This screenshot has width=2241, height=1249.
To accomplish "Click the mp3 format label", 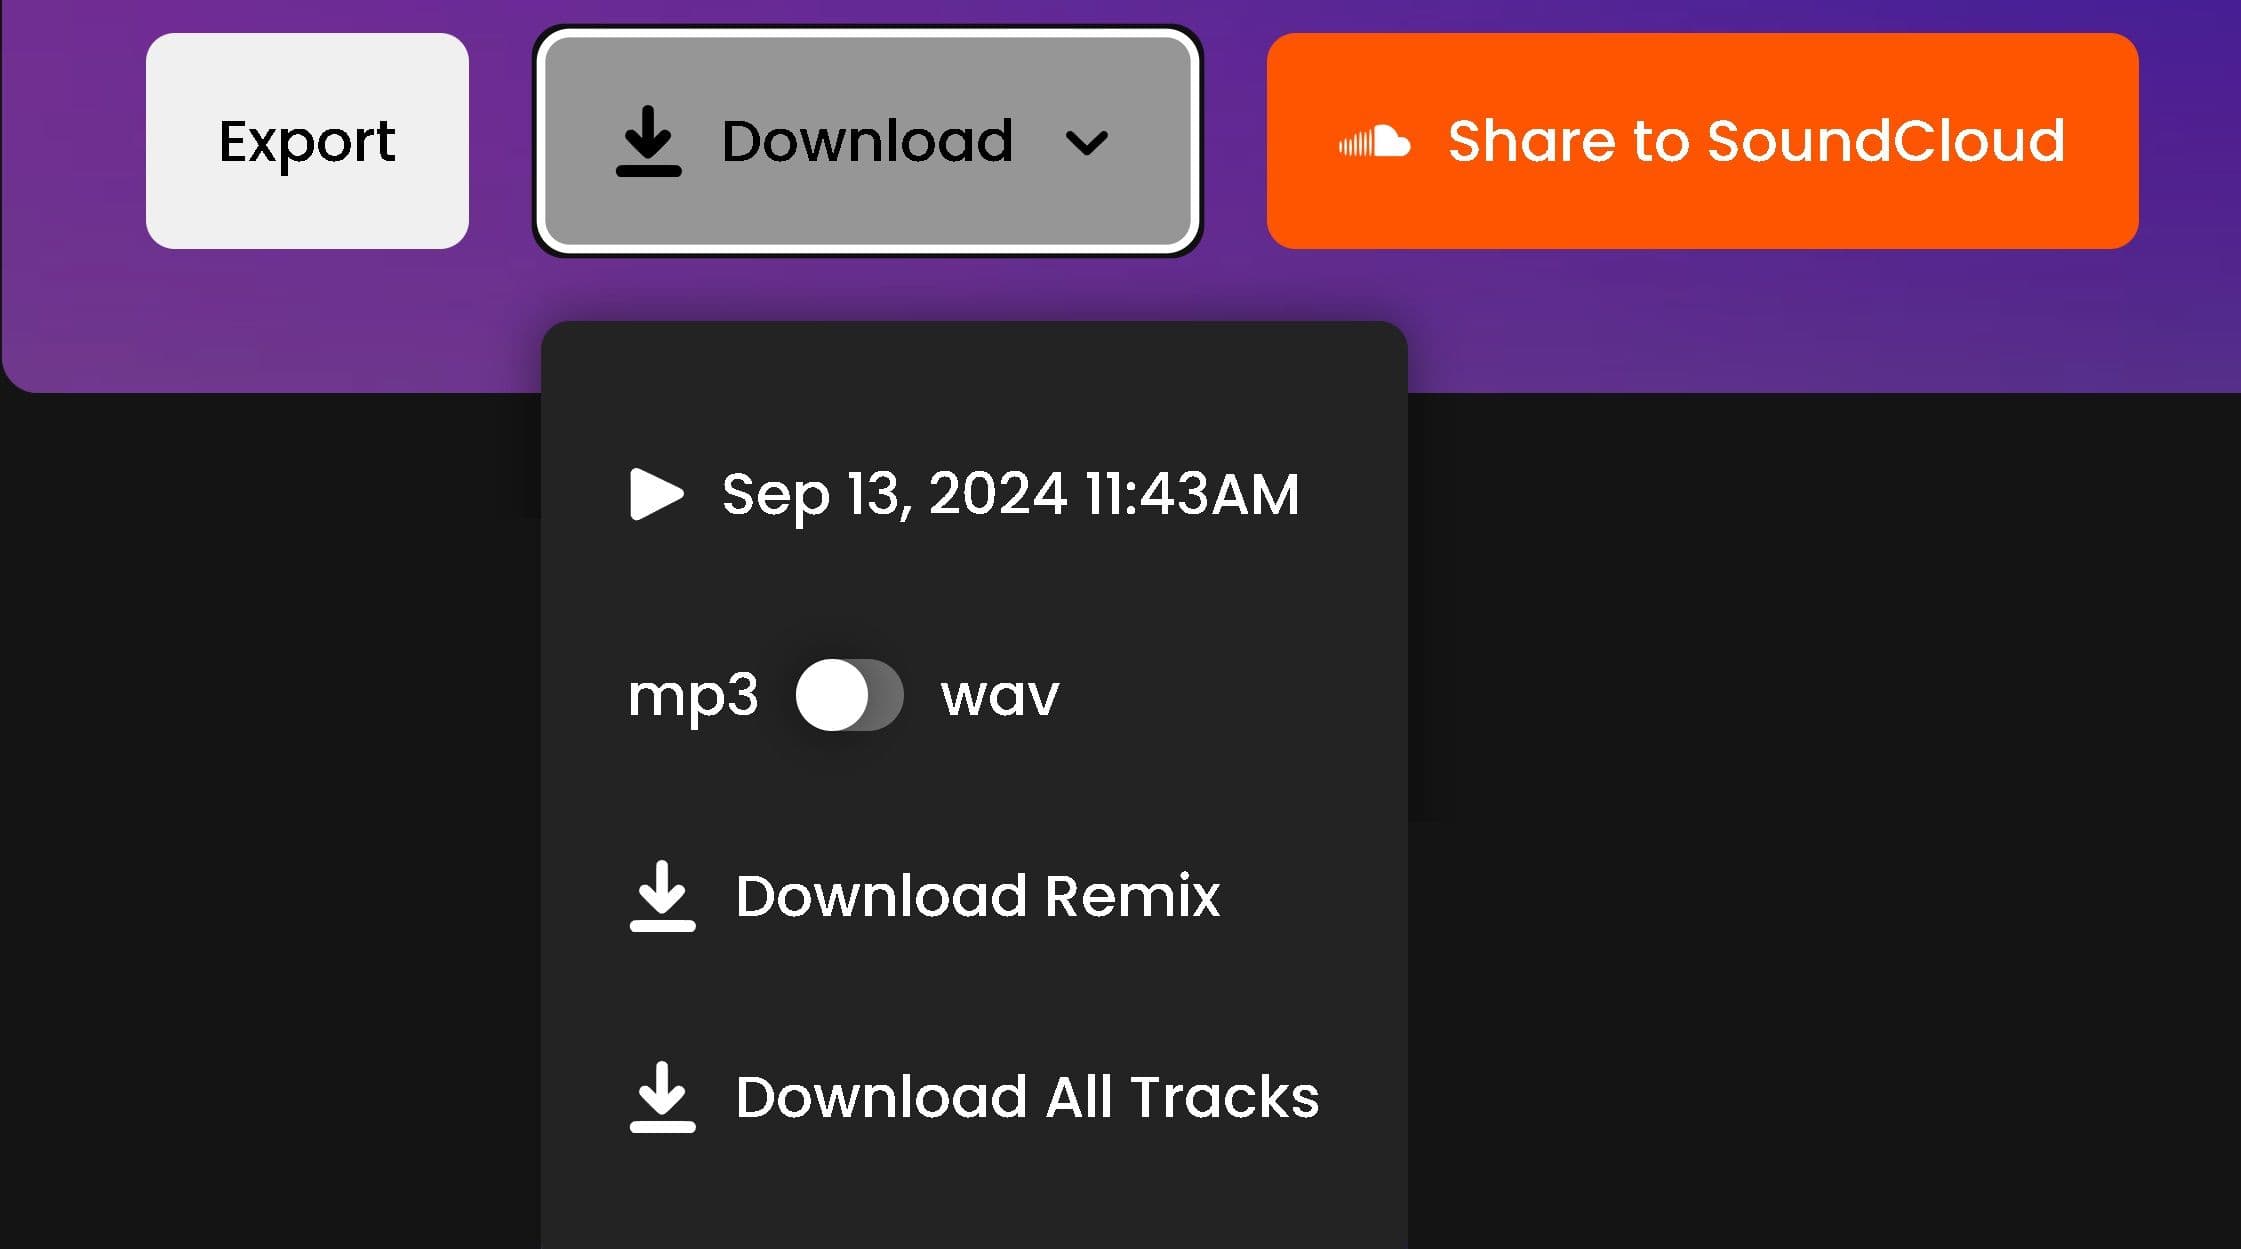I will point(693,697).
